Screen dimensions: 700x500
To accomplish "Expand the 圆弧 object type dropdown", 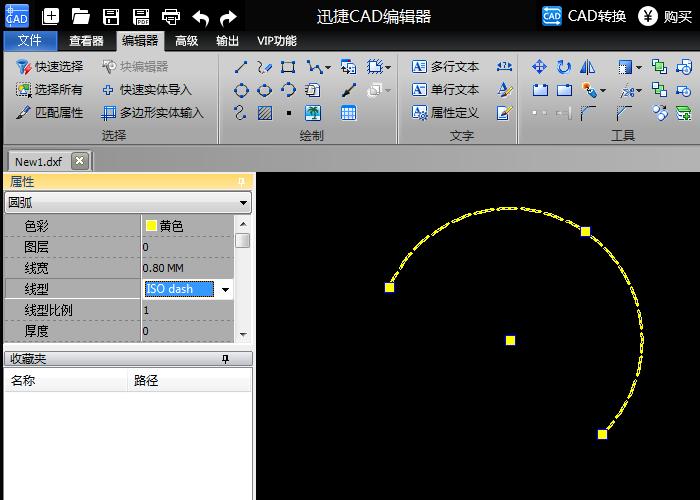I will coord(244,203).
